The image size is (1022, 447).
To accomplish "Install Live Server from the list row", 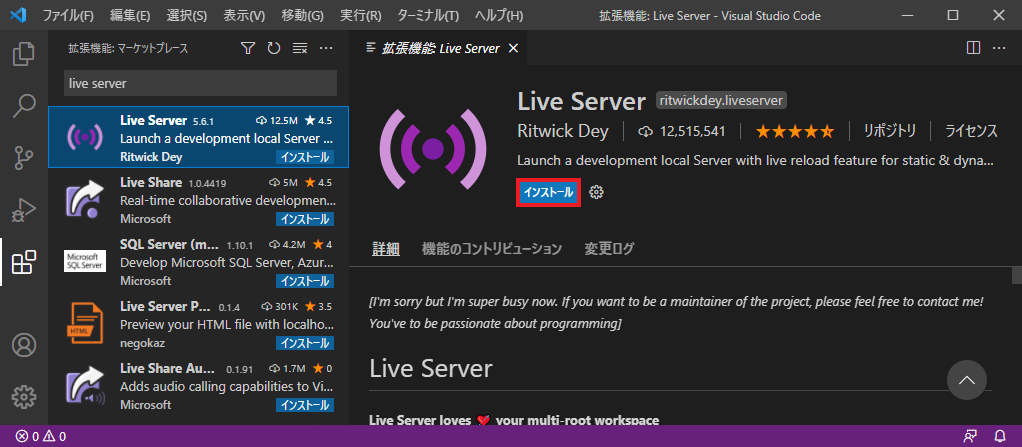I will 305,157.
